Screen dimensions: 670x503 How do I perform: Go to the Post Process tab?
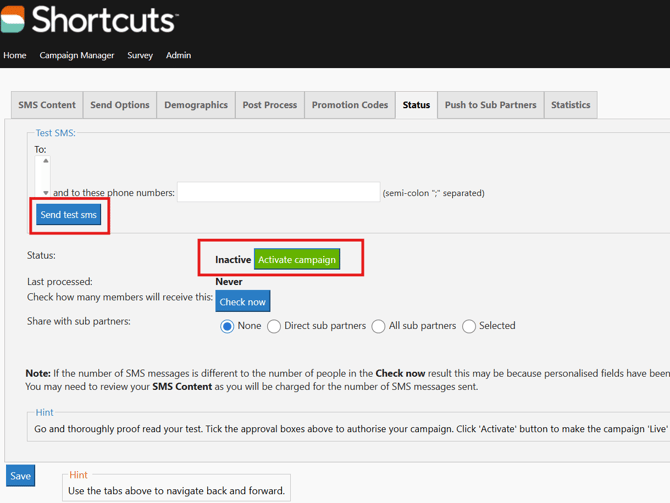(x=270, y=105)
